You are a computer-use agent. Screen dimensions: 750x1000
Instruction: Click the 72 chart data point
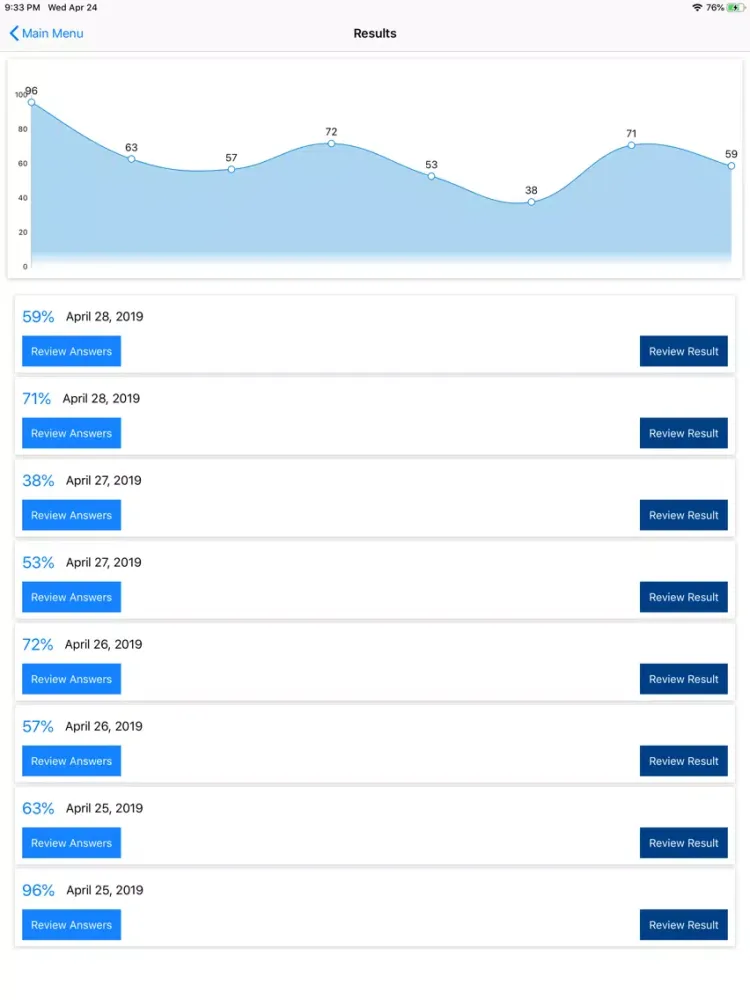click(331, 143)
